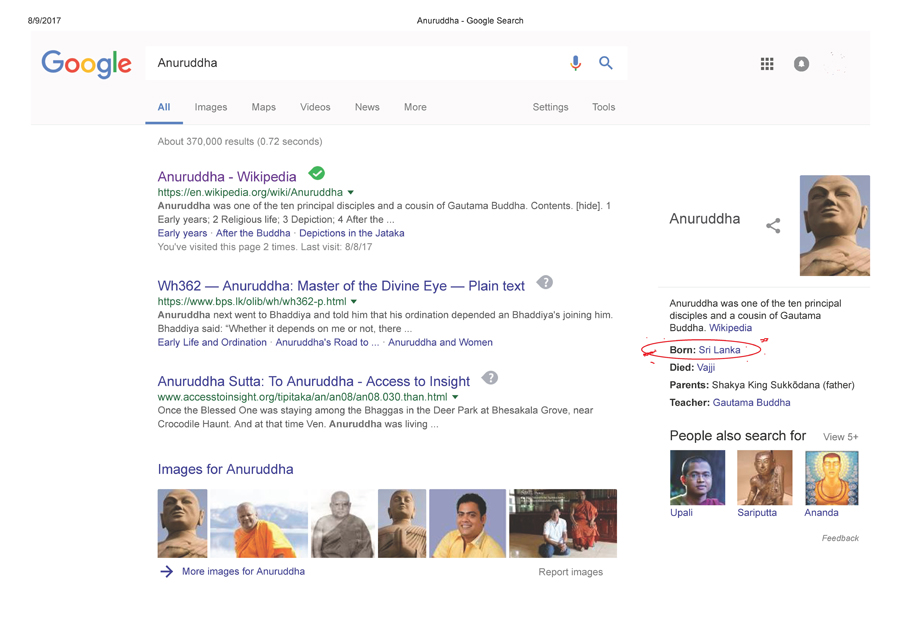Click question mark icon beside Anuruddha Sutta result
Viewport: 900px width, 636px height.
coord(490,378)
